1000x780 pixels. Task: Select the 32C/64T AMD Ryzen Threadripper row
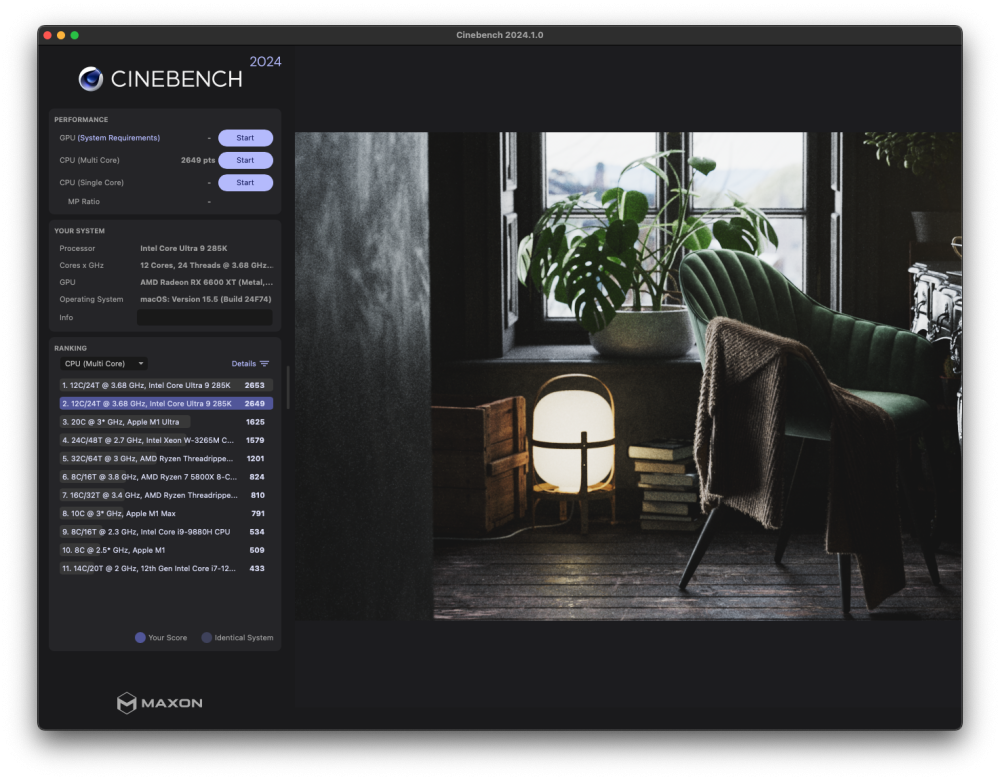point(166,459)
